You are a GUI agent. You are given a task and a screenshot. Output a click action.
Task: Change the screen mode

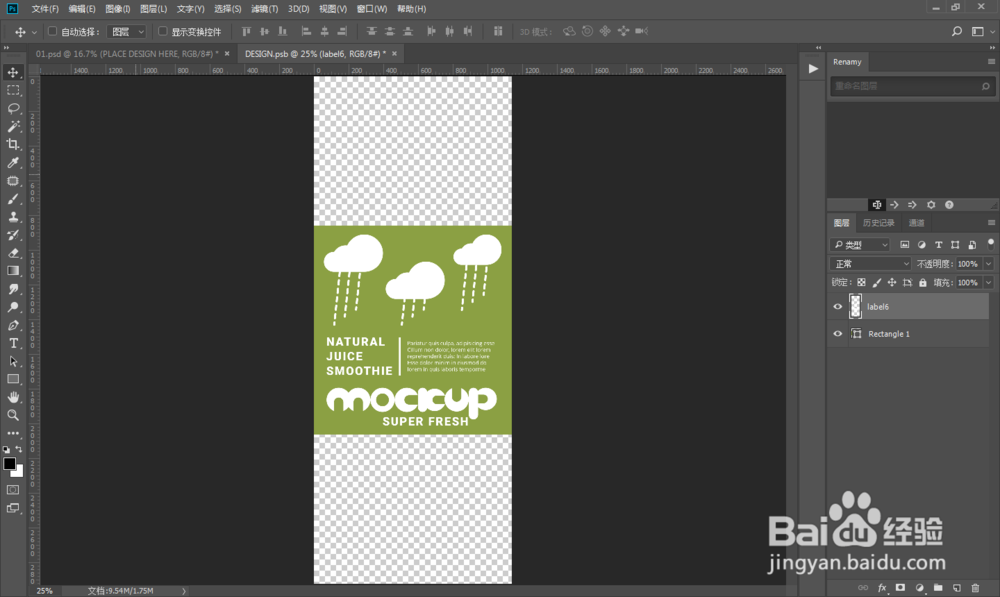coord(13,508)
